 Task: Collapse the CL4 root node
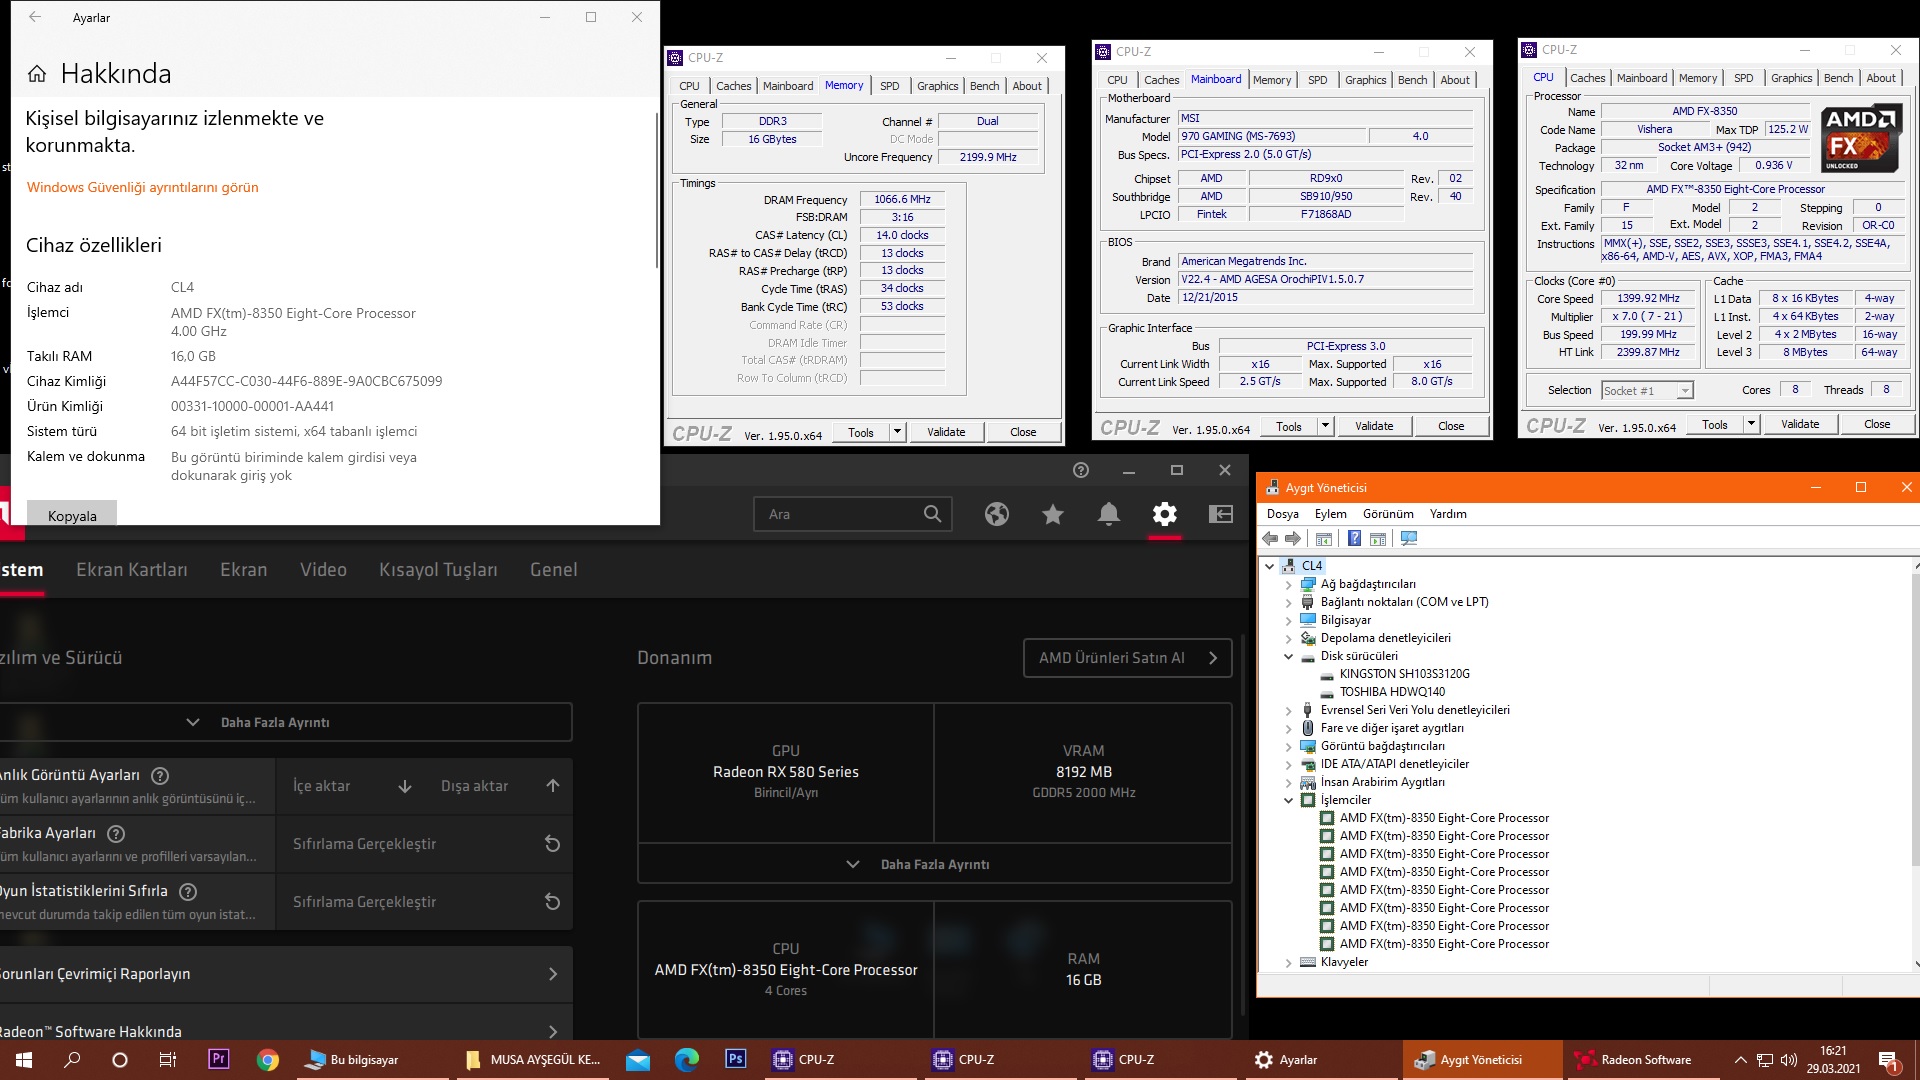[1270, 566]
